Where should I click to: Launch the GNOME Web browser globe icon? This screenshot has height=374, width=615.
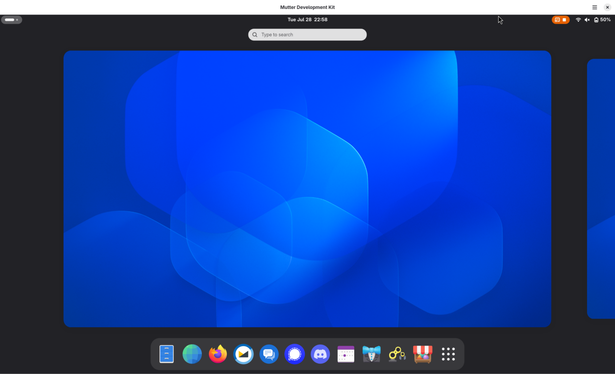pyautogui.click(x=192, y=354)
